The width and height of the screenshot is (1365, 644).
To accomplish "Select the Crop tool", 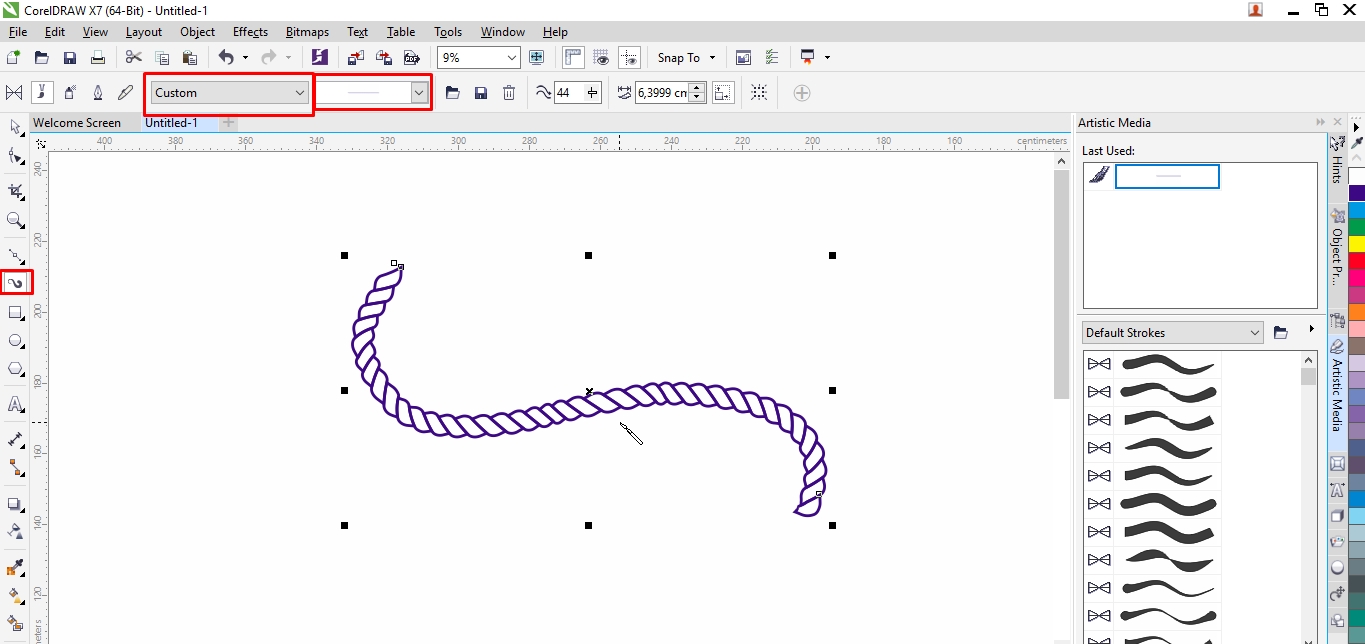I will coord(15,190).
